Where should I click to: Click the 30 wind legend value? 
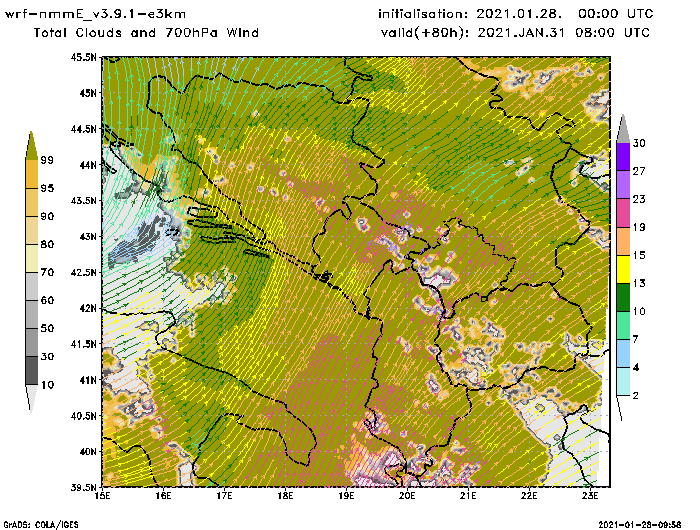[639, 143]
